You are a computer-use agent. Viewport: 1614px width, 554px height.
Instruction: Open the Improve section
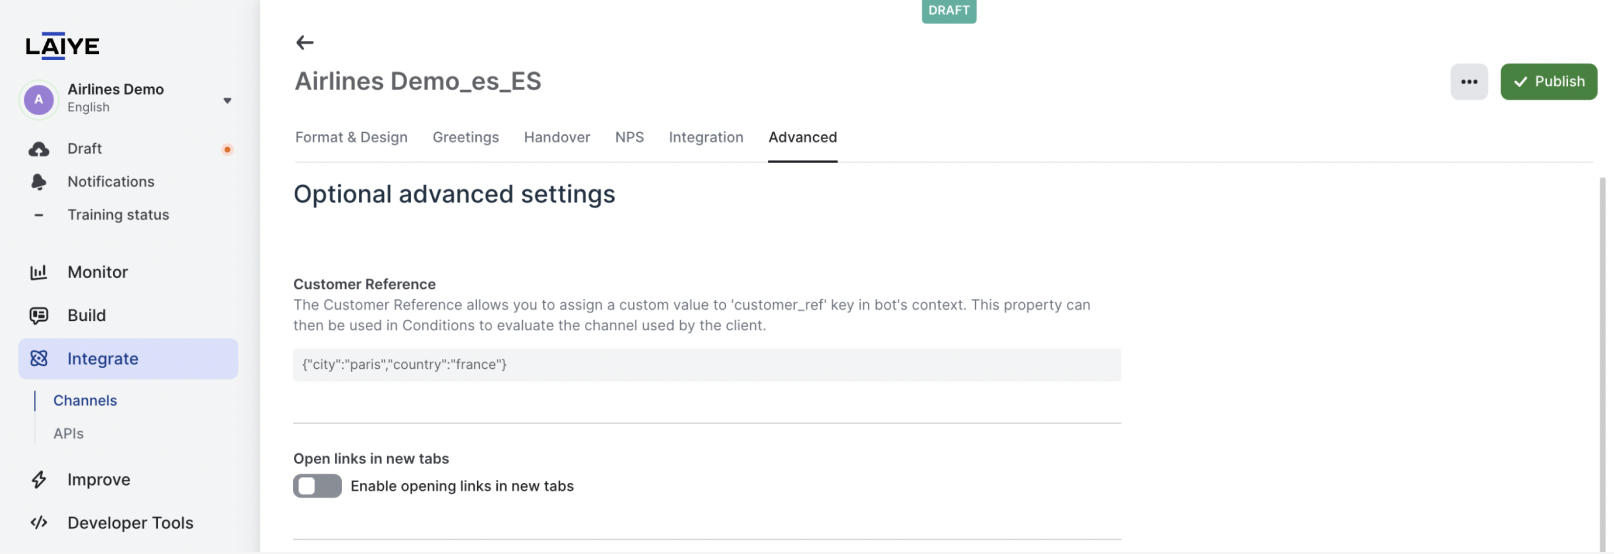coord(98,480)
